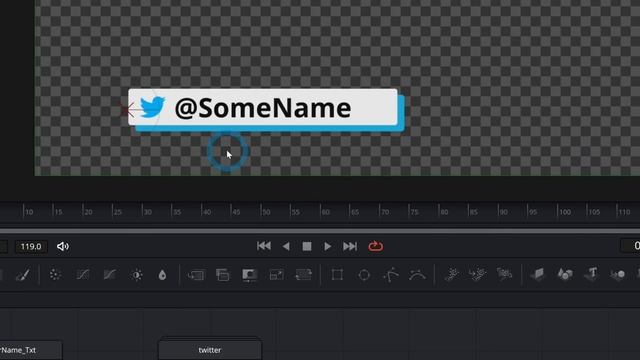Screen dimensions: 640x360
Task: Add a Blur node
Action: (162, 275)
